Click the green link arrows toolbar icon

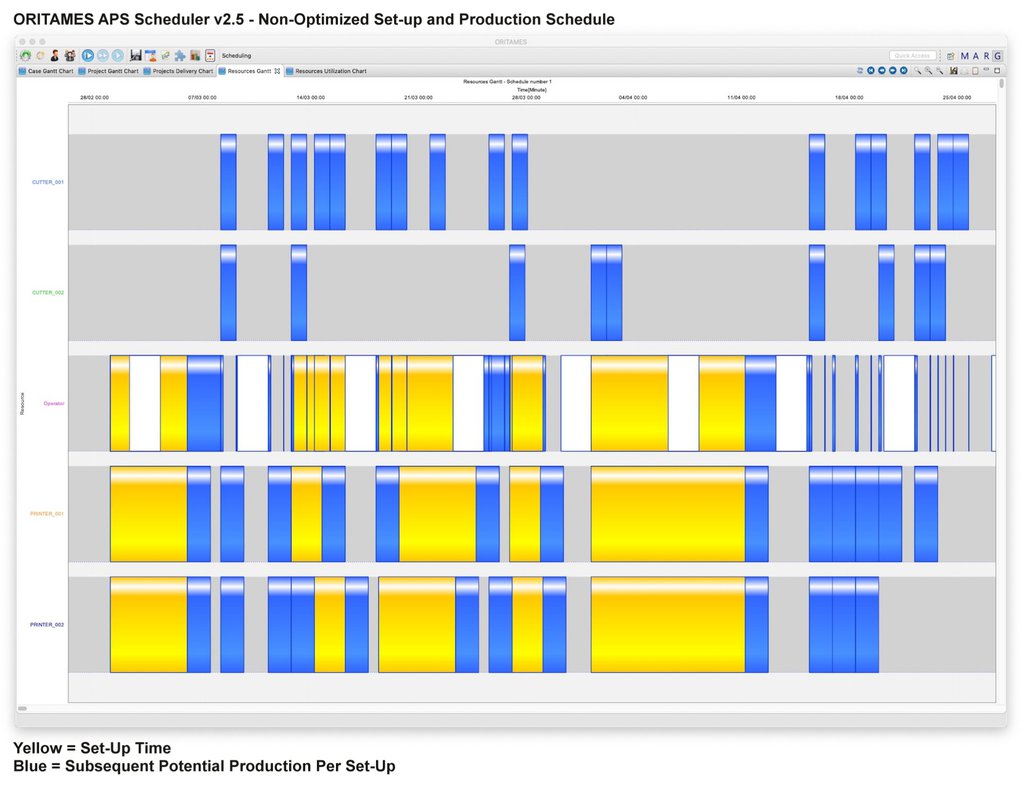point(165,56)
